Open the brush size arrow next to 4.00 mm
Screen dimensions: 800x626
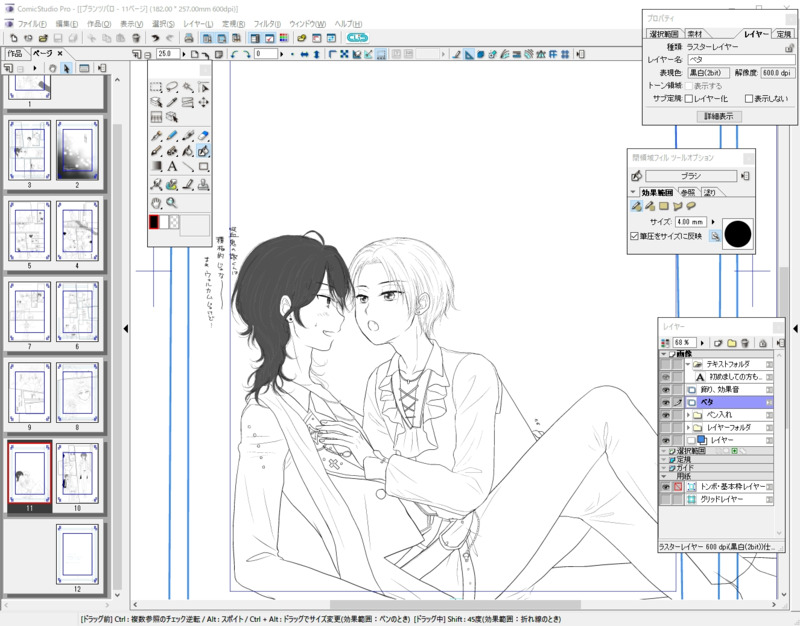(713, 222)
